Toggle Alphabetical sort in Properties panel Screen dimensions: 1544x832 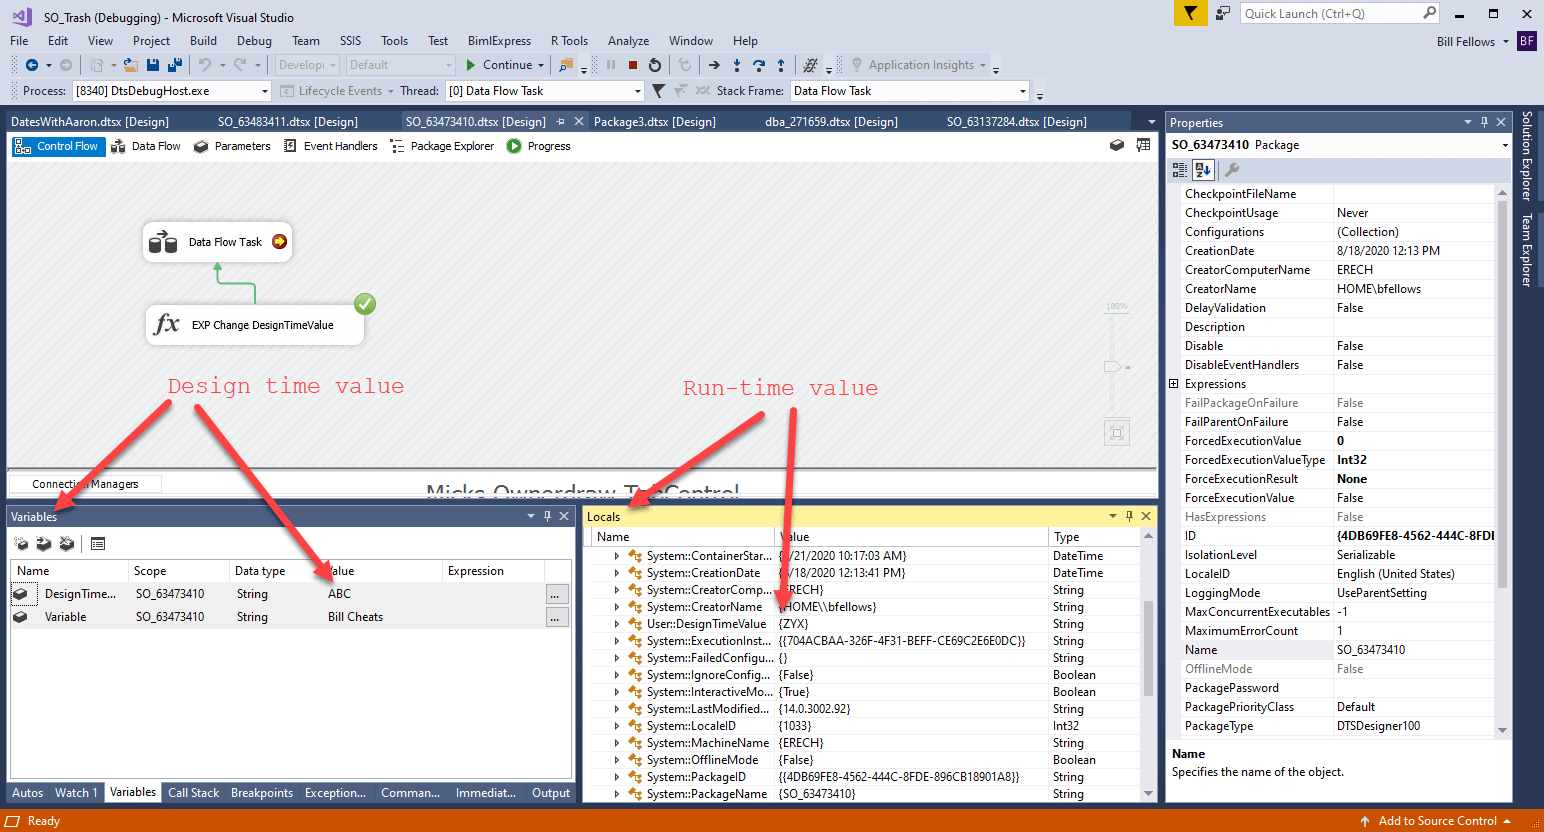click(x=1203, y=170)
